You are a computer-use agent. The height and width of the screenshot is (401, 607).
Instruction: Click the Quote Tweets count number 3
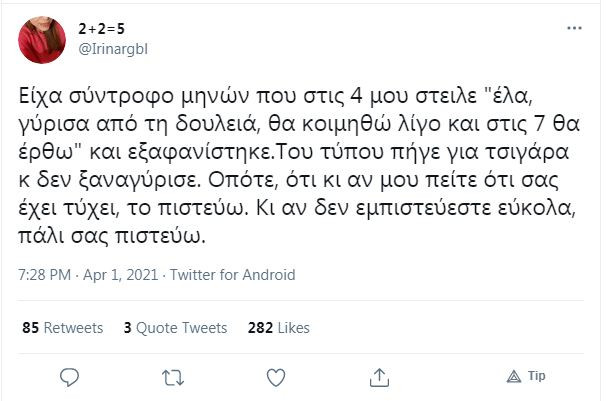128,327
